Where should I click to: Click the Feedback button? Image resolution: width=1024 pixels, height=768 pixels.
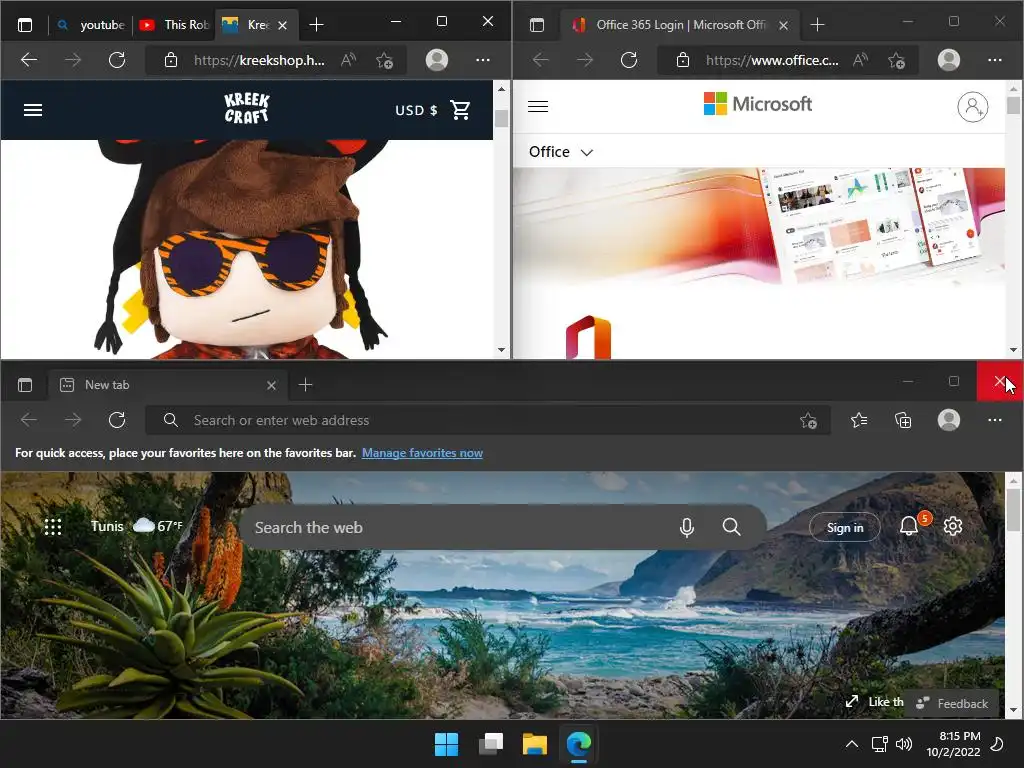[x=954, y=703]
